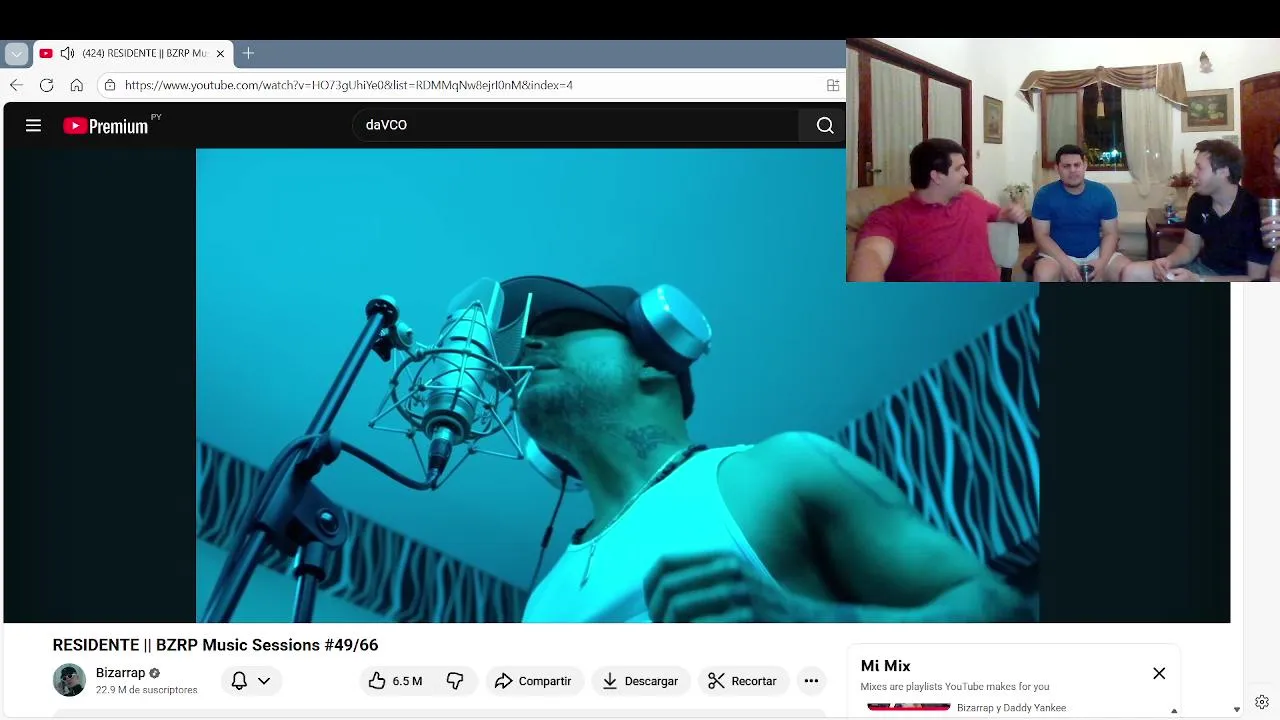
Task: Open YouTube hamburger guide menu
Action: tap(33, 125)
